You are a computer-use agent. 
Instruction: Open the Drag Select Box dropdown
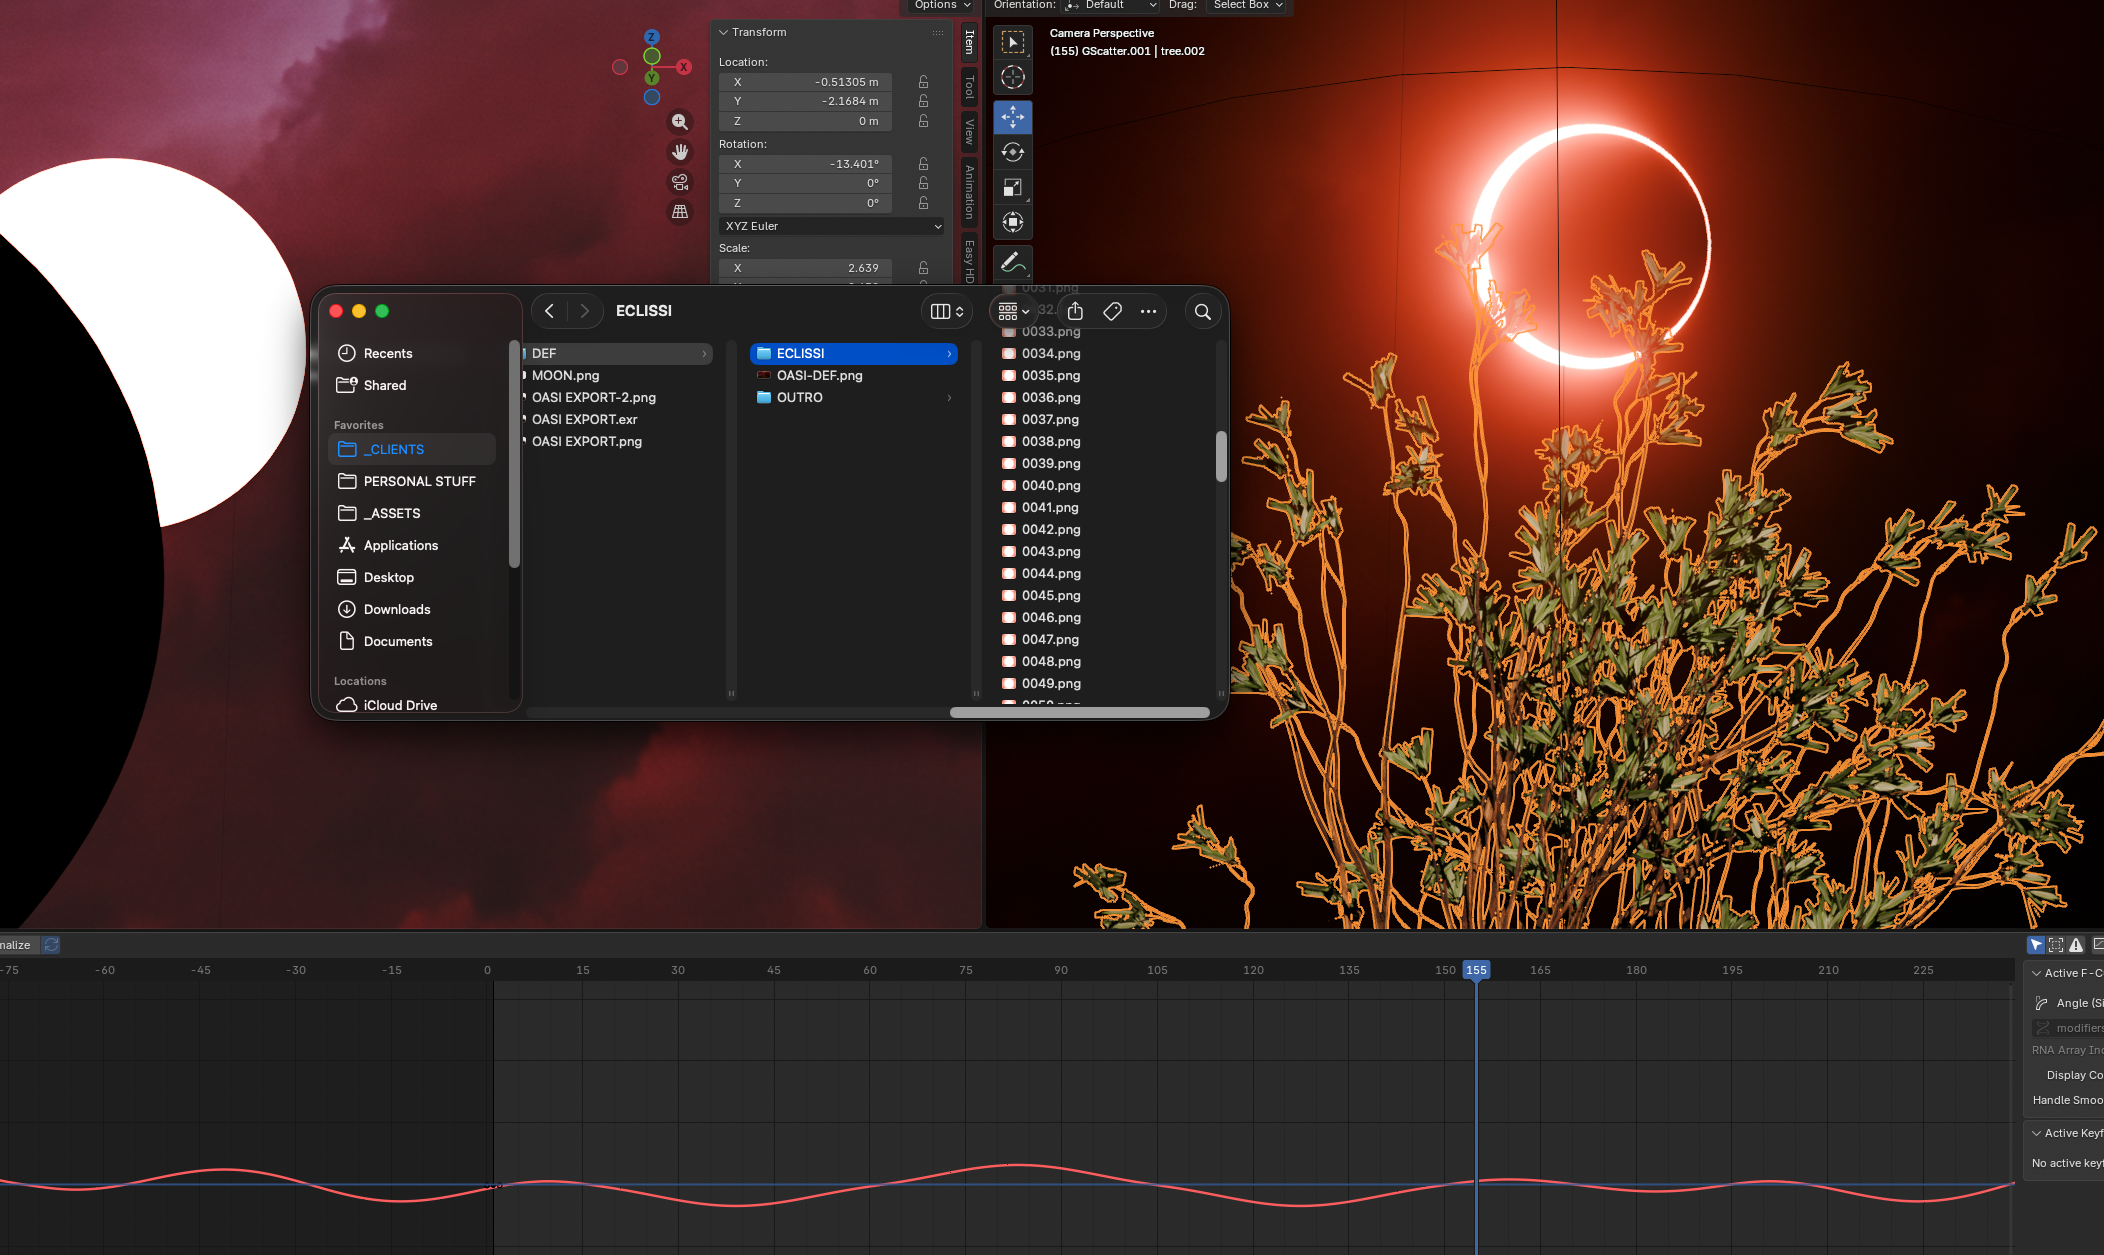point(1247,6)
